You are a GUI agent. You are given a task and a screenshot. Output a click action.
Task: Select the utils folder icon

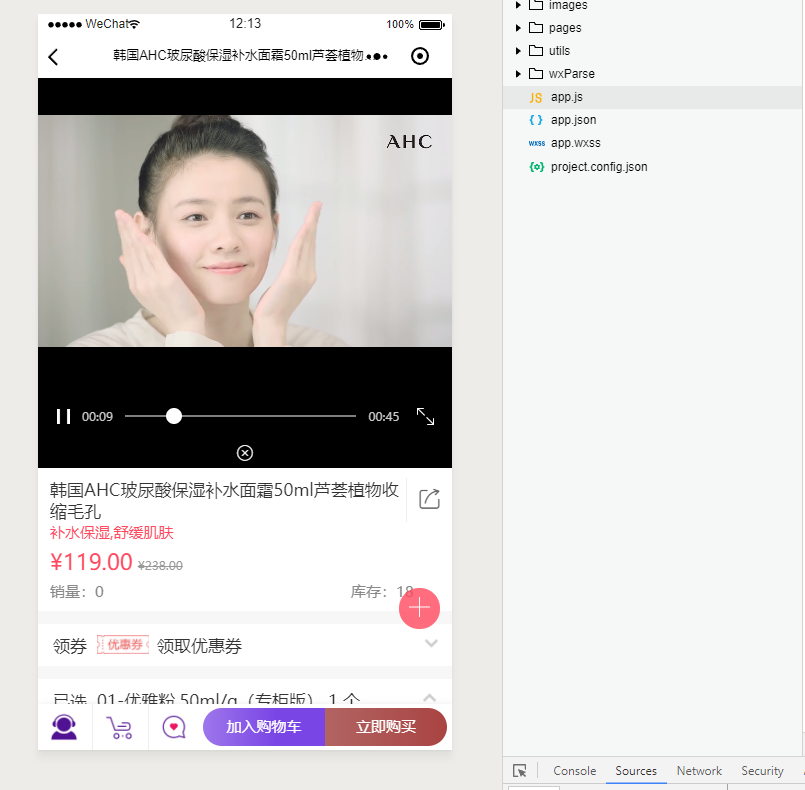pyautogui.click(x=536, y=51)
